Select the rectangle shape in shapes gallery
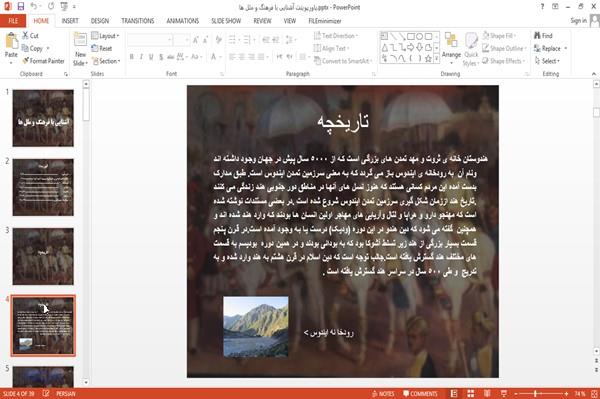The height and width of the screenshot is (399, 600). pyautogui.click(x=411, y=36)
